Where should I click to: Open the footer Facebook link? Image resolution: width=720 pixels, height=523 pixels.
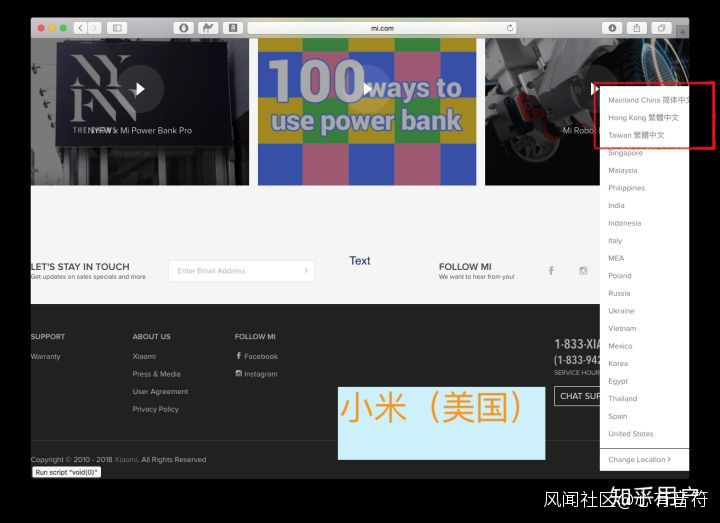[257, 356]
